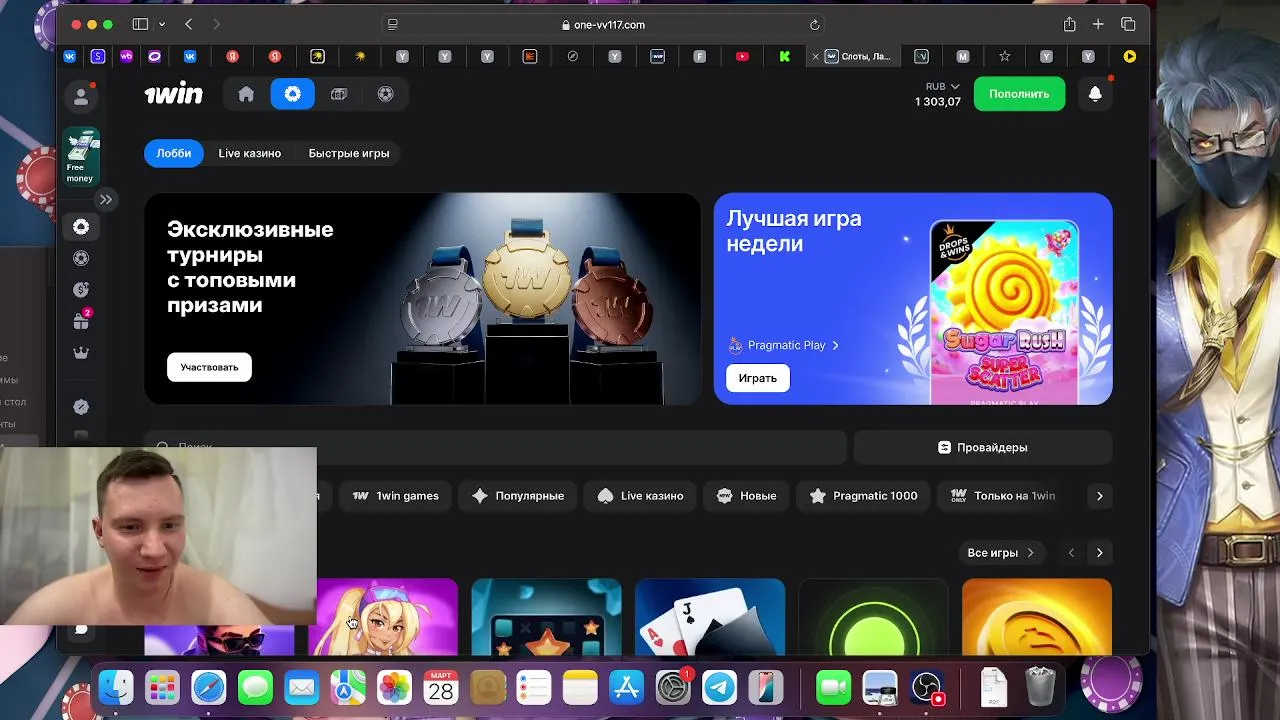Toggle the Safari sidebar button
1280x720 pixels.
(141, 24)
